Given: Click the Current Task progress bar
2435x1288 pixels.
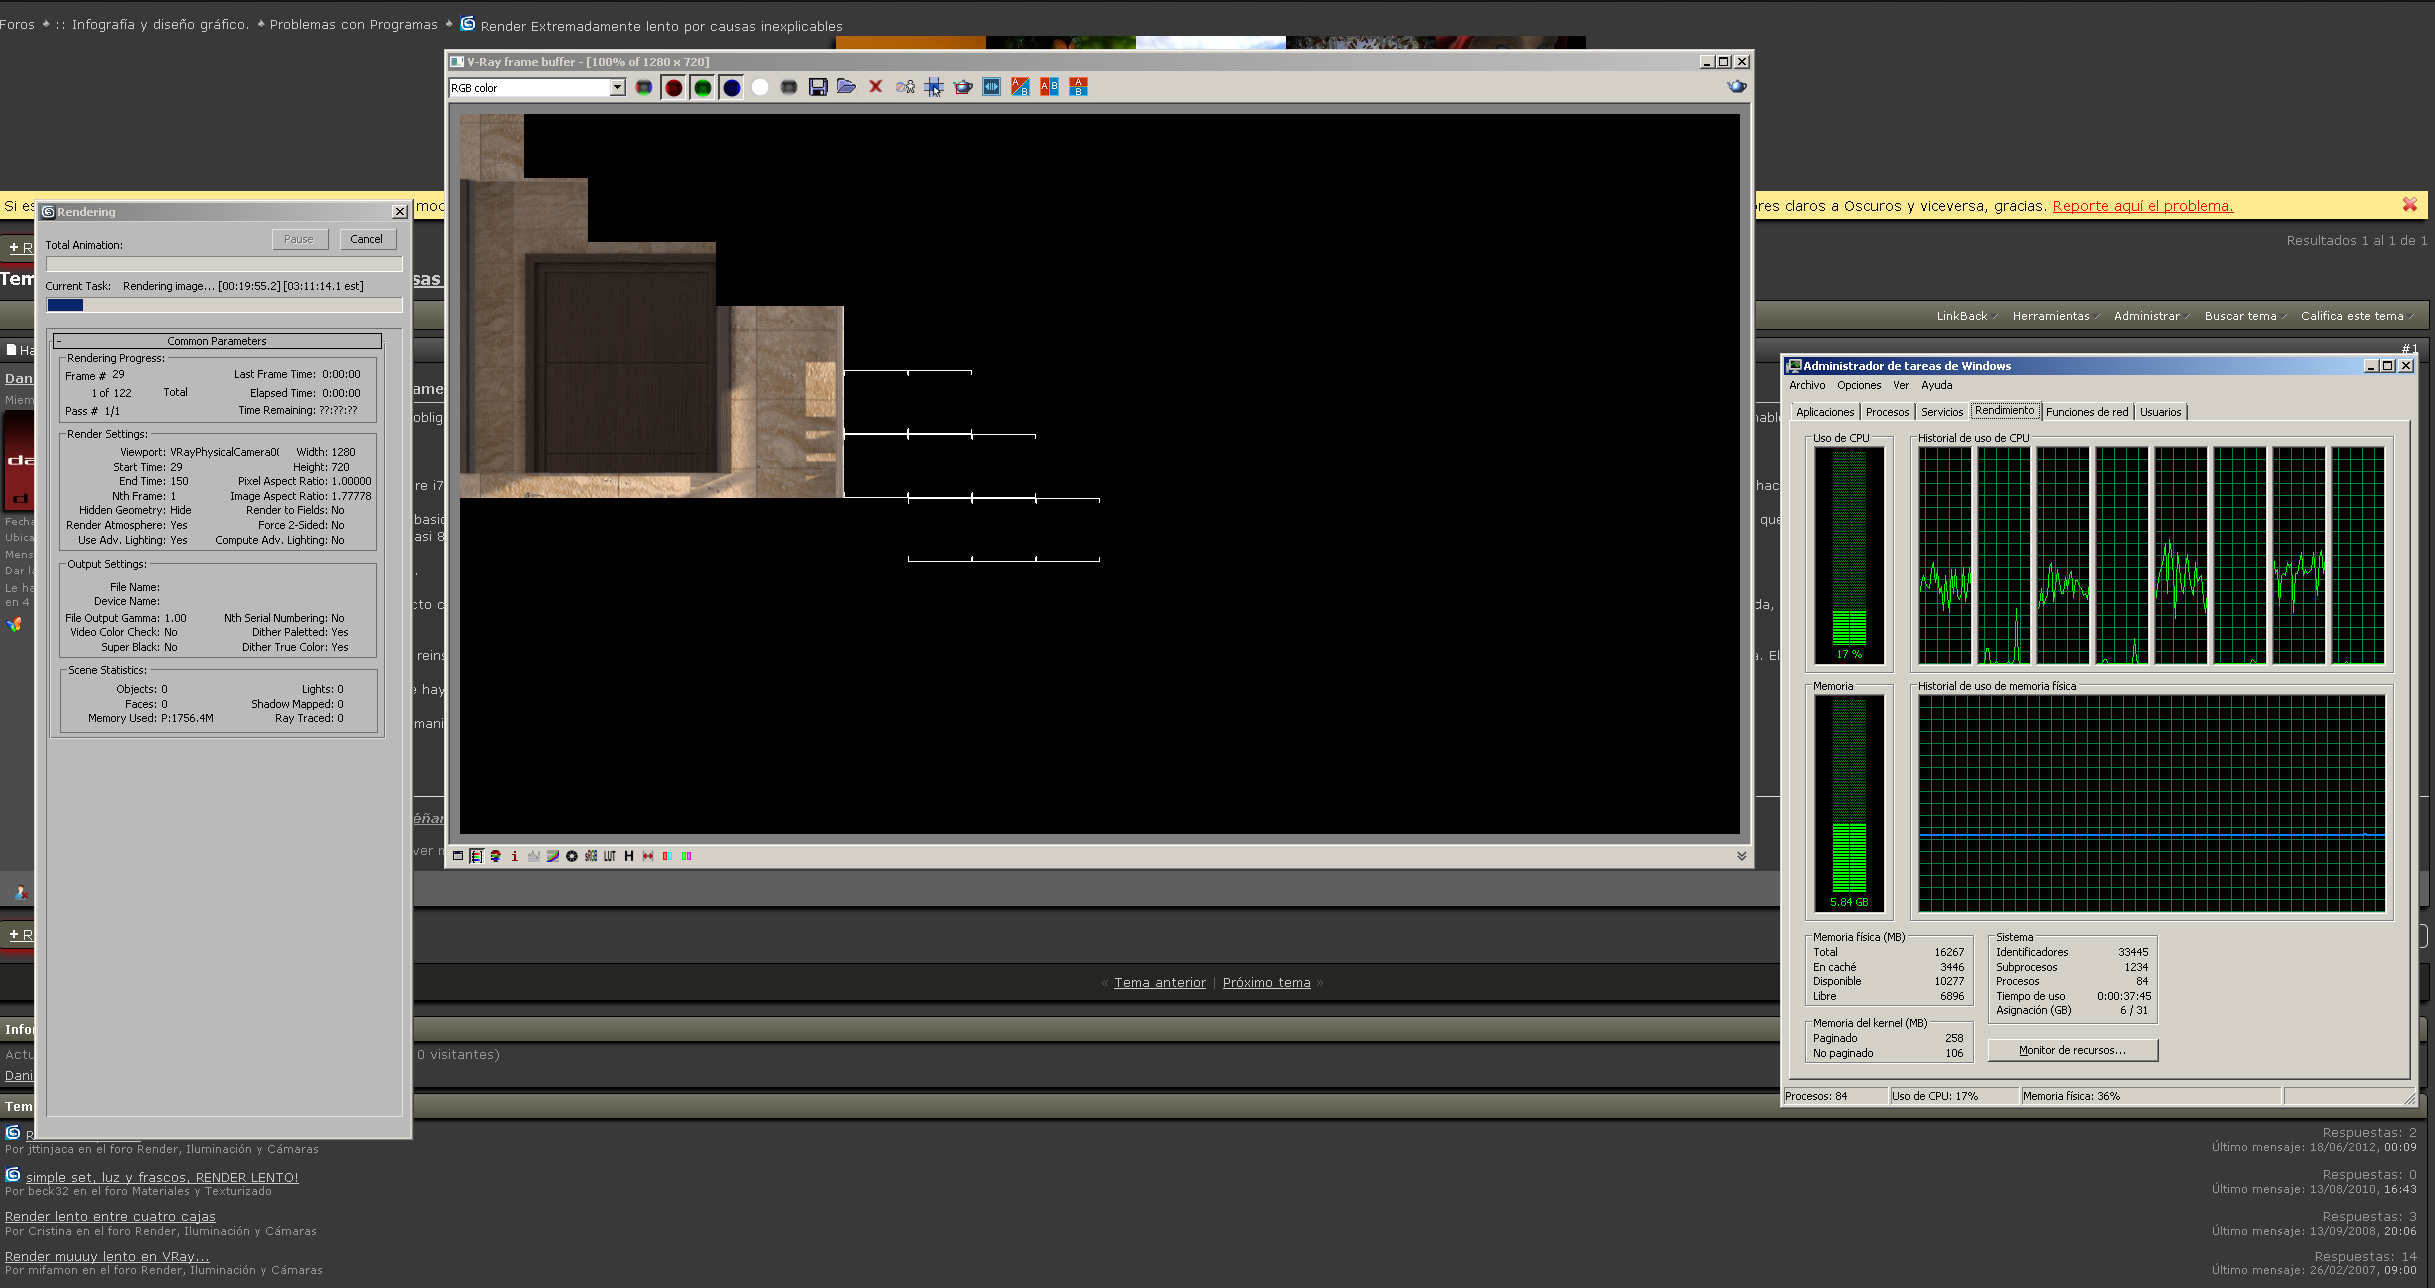Looking at the screenshot, I should (224, 305).
